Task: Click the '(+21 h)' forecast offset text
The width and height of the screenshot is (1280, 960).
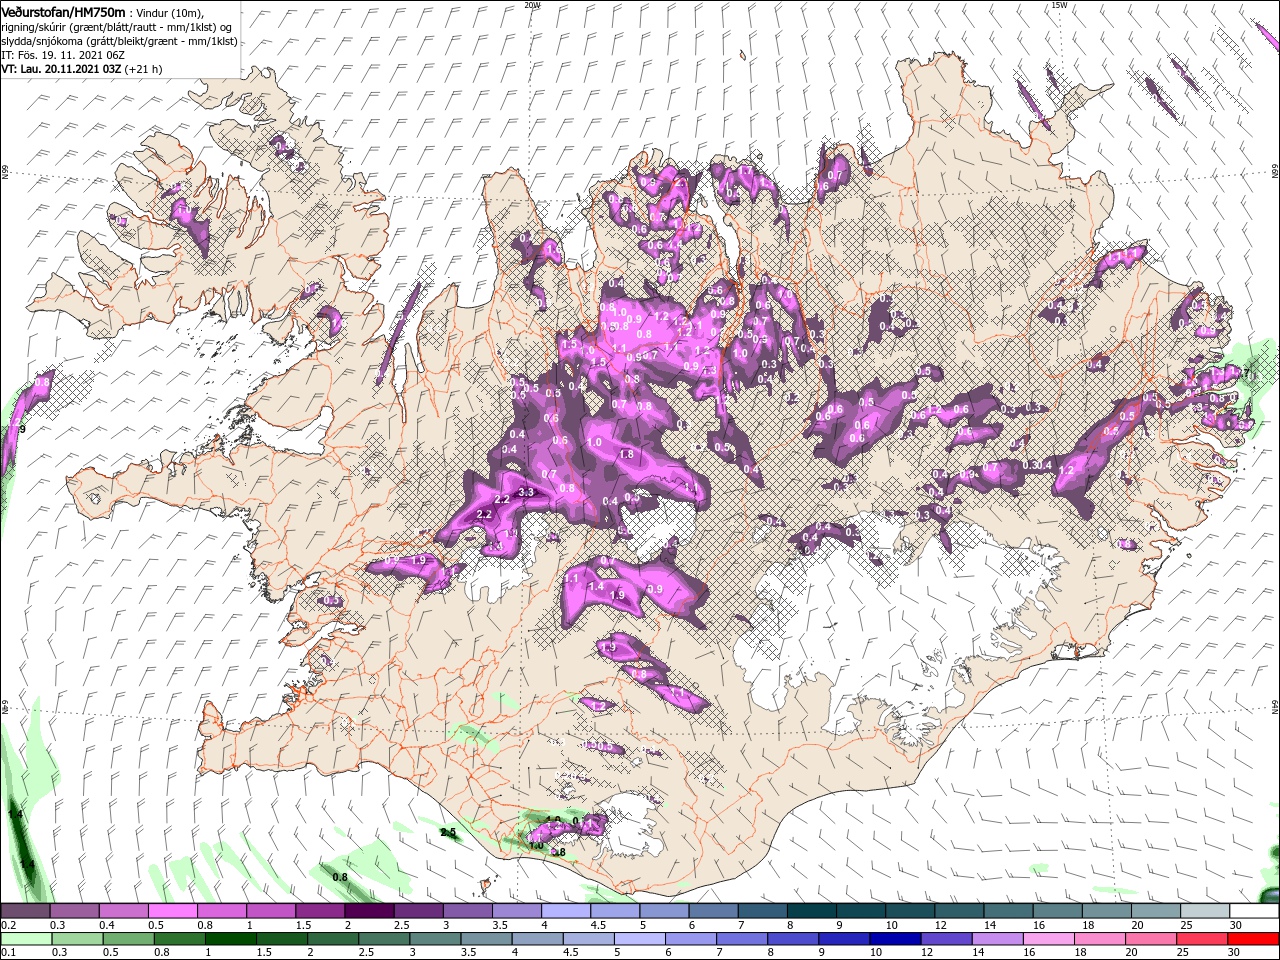Action: point(144,70)
